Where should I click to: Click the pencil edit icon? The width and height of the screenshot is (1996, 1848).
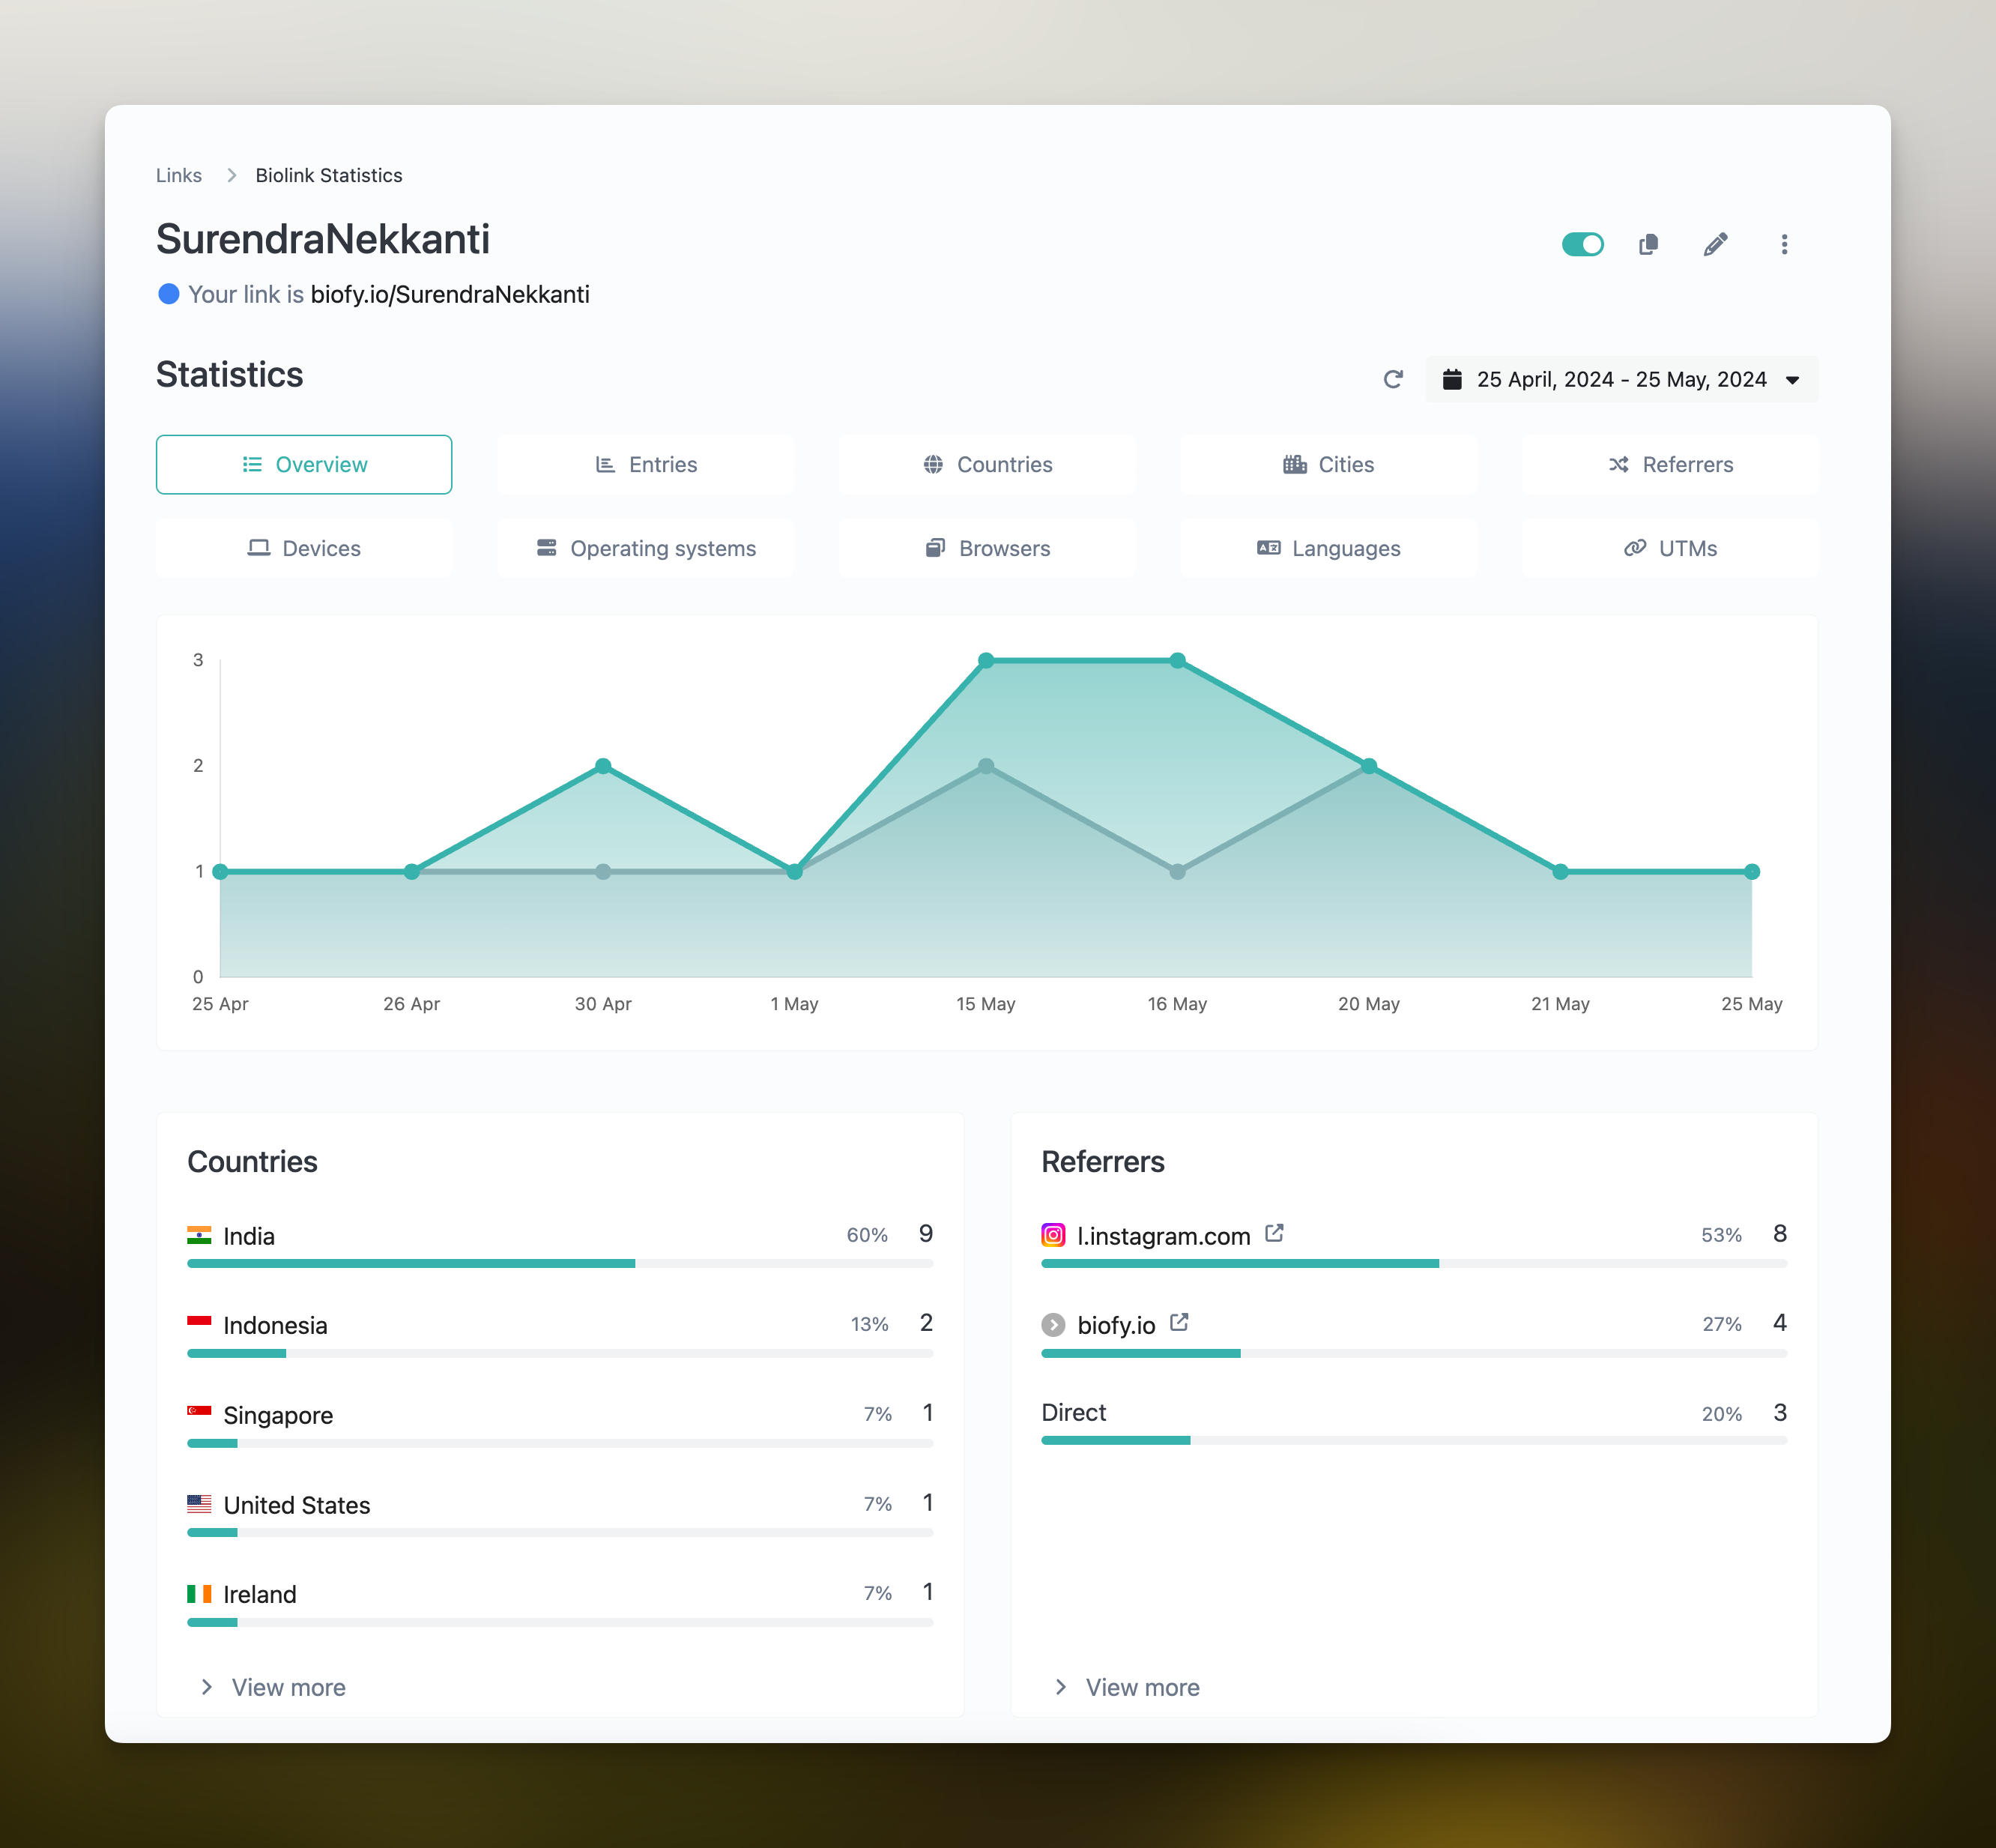[x=1716, y=245]
